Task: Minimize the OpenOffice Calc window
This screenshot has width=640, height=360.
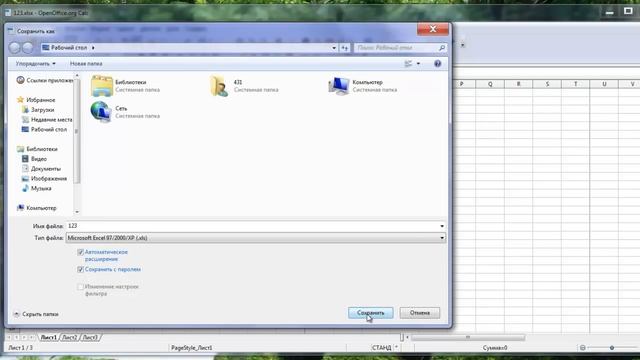Action: 610,12
